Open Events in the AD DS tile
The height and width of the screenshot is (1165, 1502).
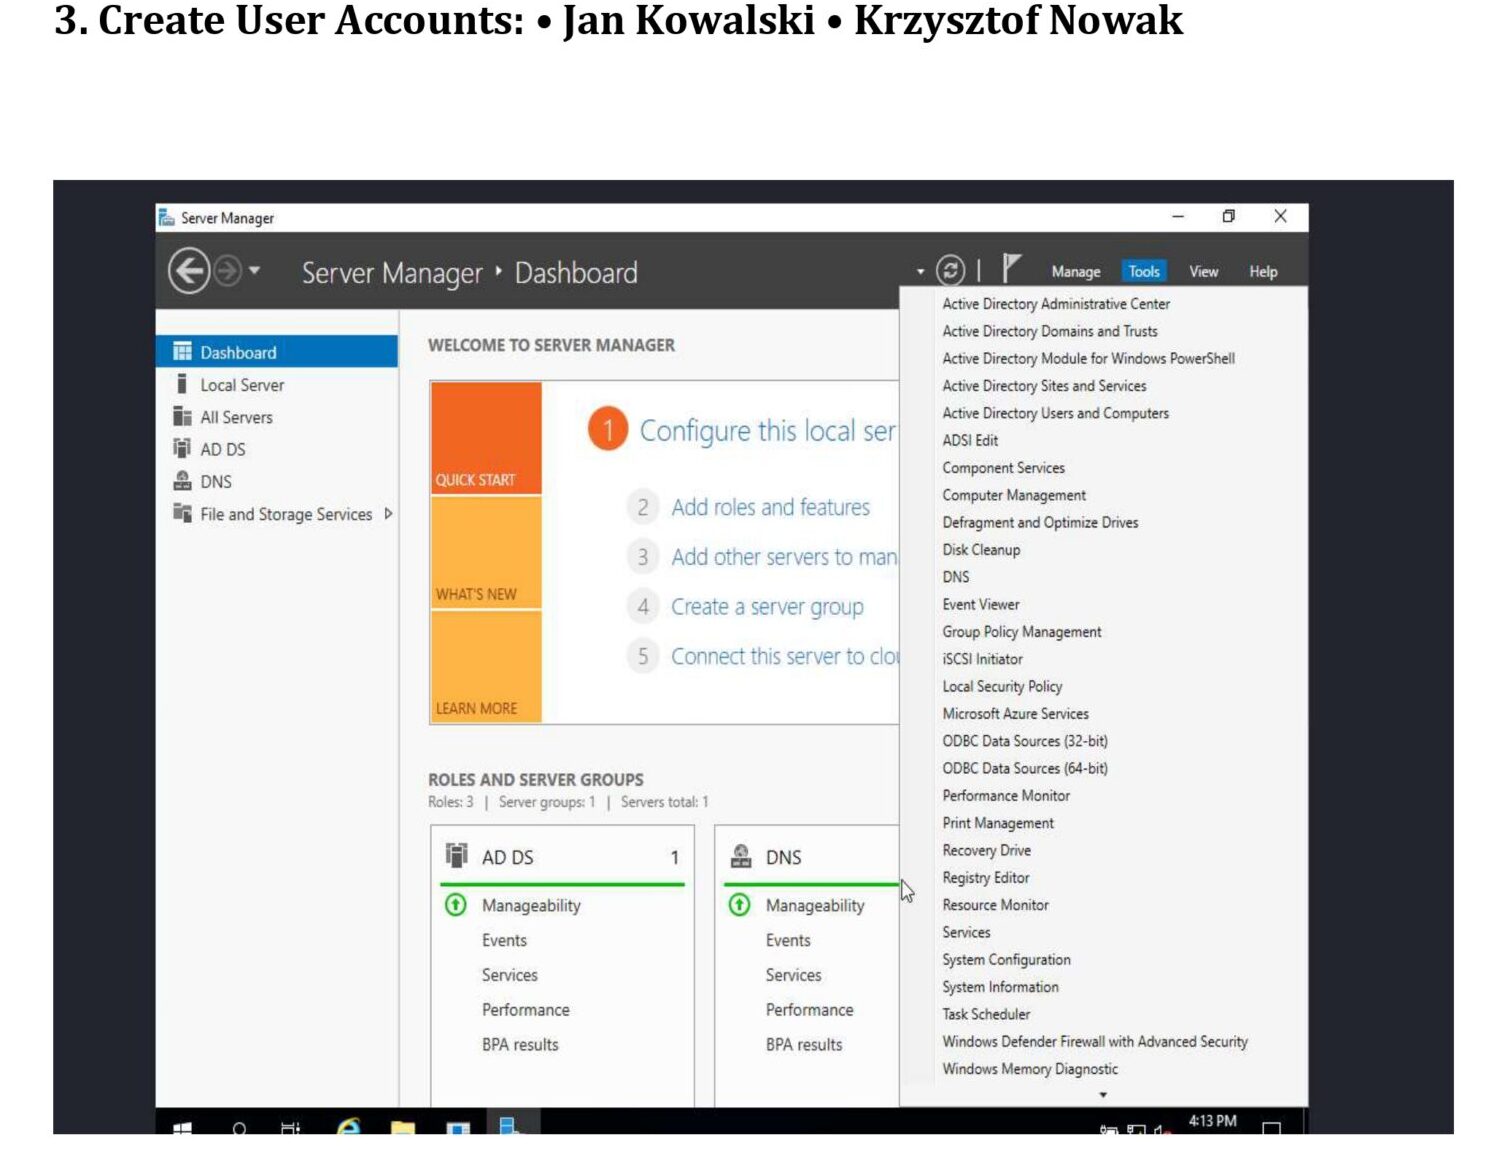504,940
